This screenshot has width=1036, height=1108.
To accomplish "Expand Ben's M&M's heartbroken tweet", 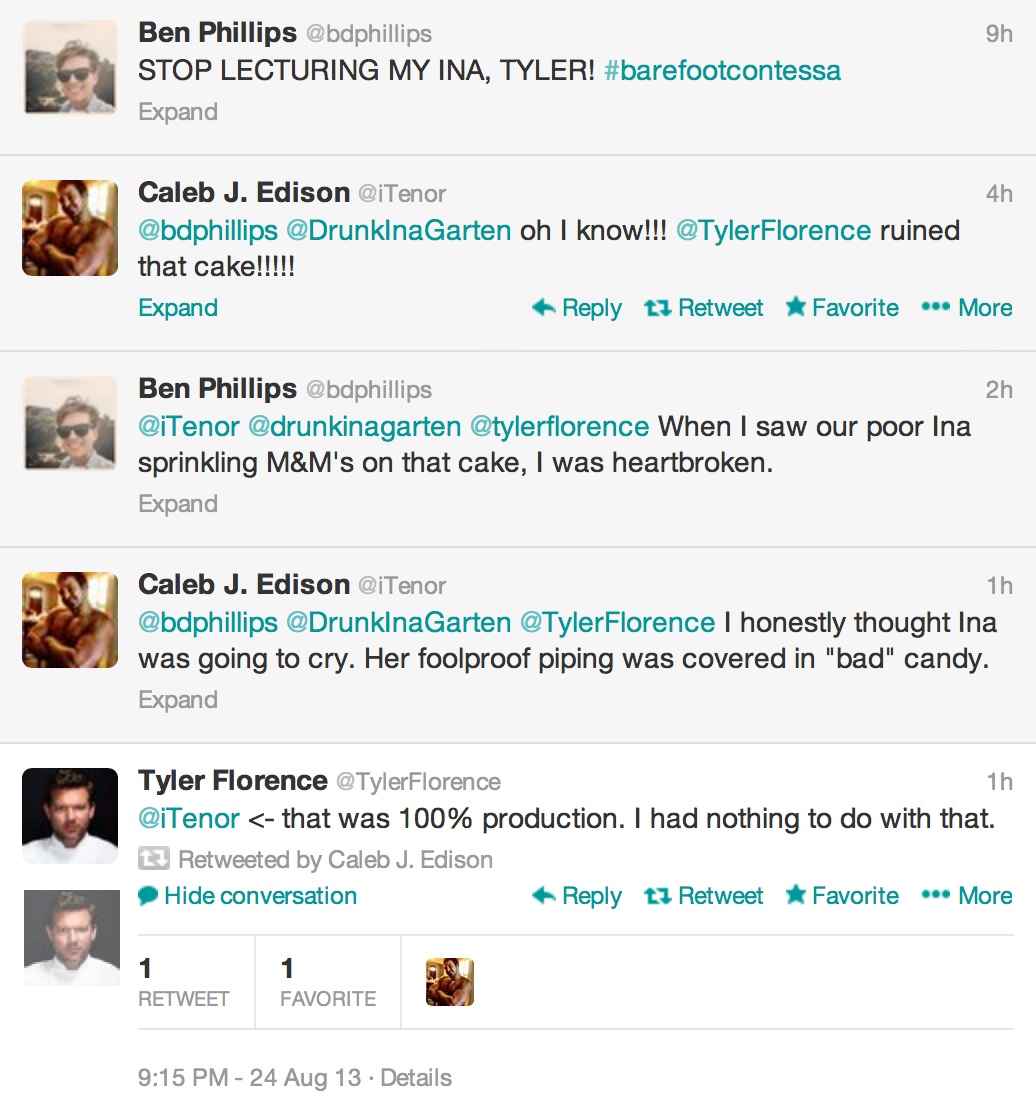I will click(x=178, y=504).
